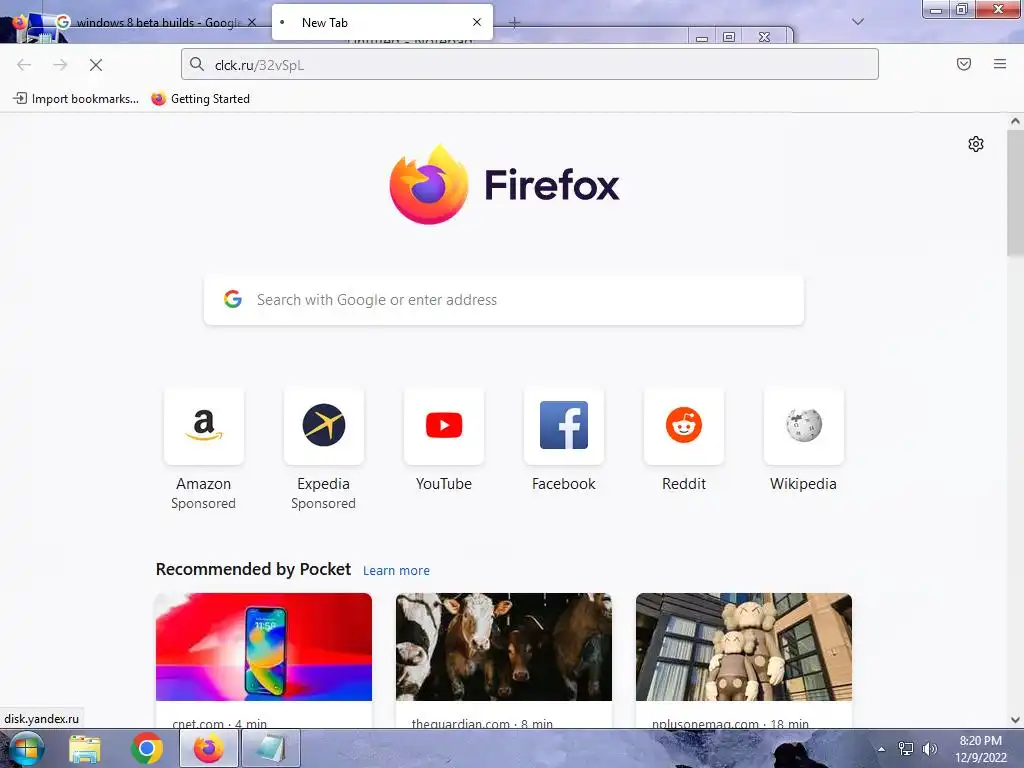Image resolution: width=1024 pixels, height=768 pixels.
Task: Focus the Search with Google box
Action: coord(504,300)
